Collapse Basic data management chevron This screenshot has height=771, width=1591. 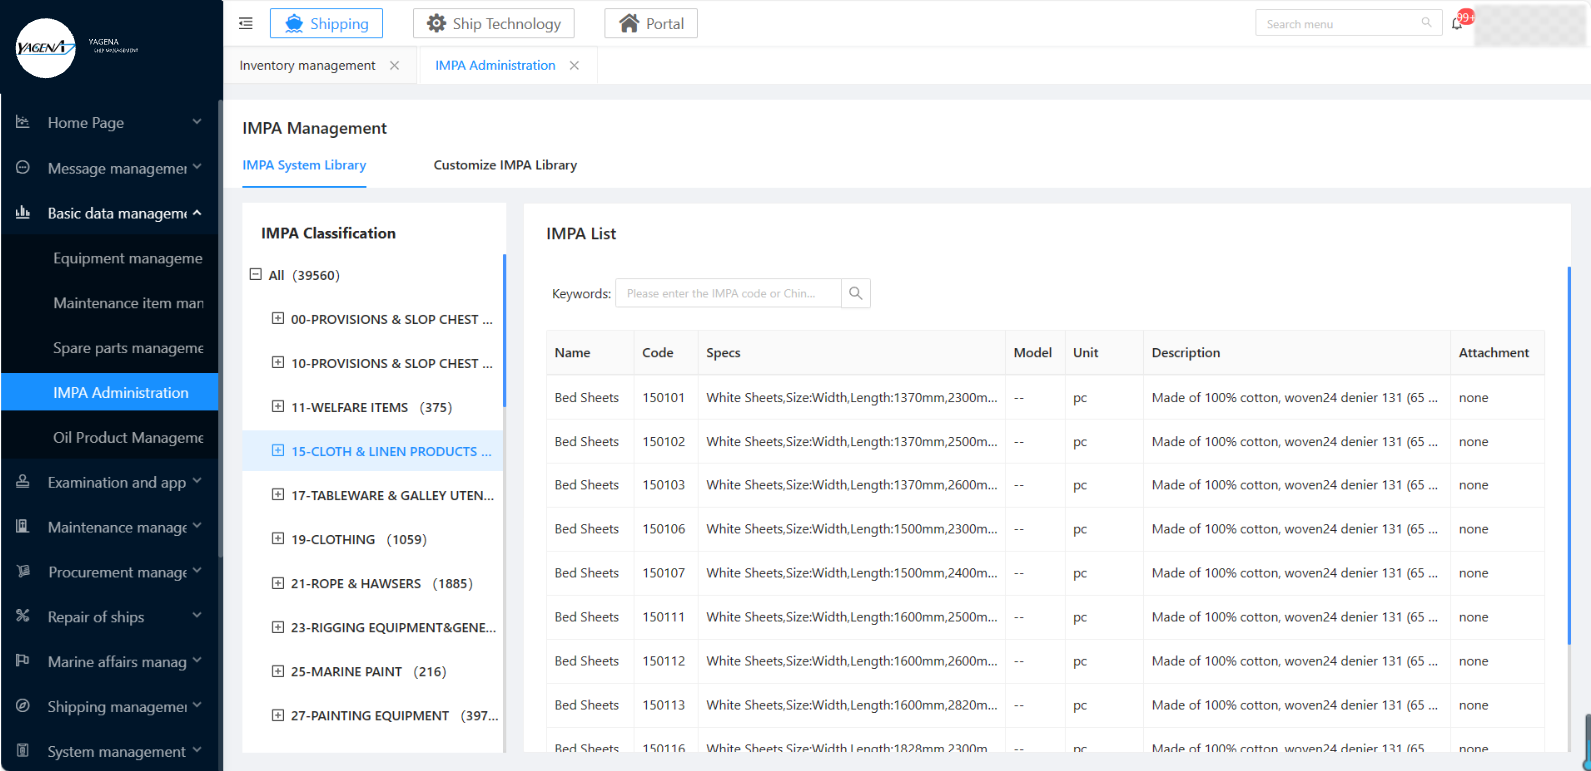click(x=197, y=213)
